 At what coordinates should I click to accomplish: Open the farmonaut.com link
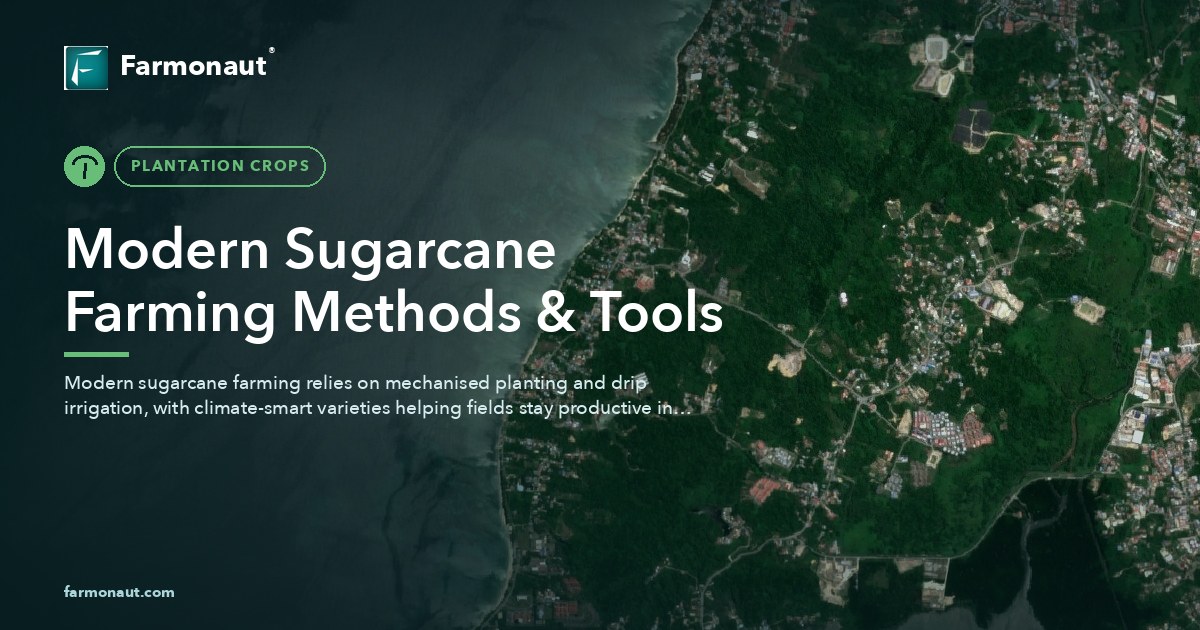pyautogui.click(x=119, y=592)
